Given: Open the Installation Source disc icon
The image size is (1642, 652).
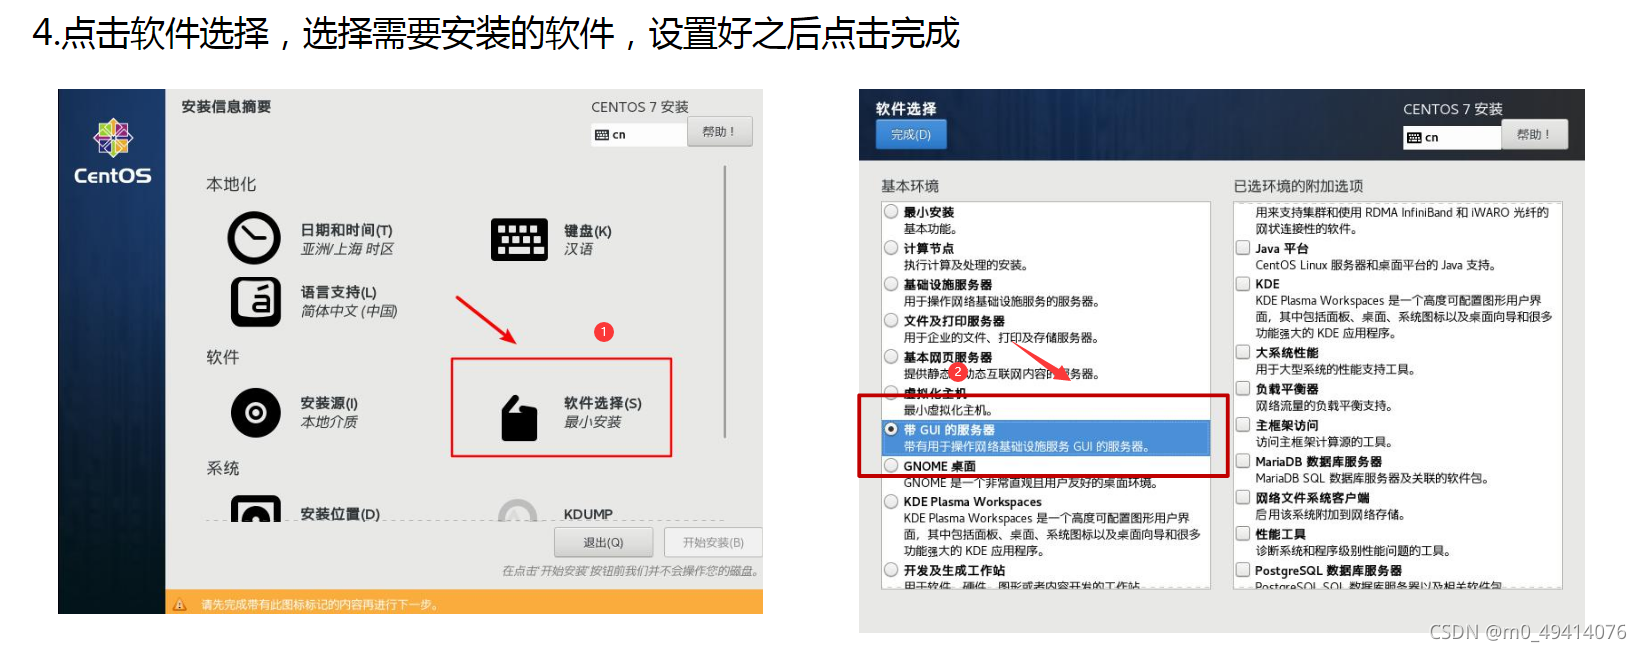Looking at the screenshot, I should (256, 413).
